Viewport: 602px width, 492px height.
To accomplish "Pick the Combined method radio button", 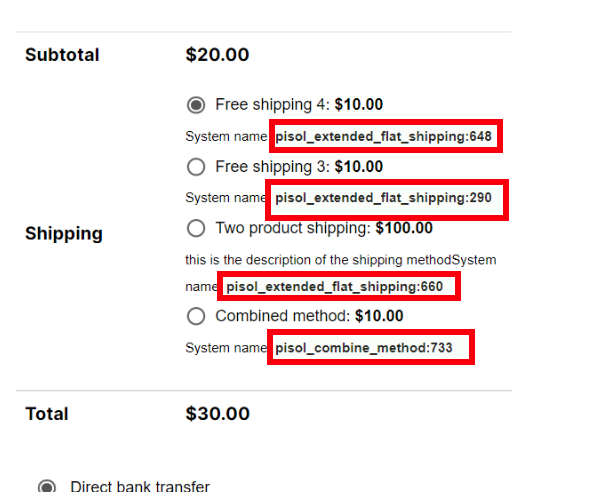I will (196, 316).
